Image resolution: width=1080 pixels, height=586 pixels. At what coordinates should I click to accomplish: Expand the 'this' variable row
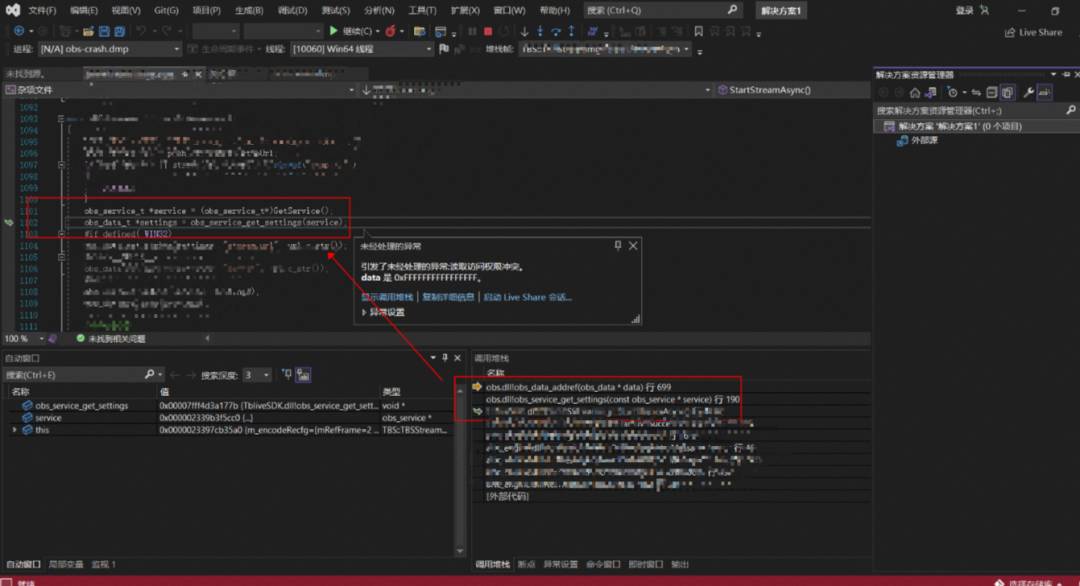coord(14,430)
